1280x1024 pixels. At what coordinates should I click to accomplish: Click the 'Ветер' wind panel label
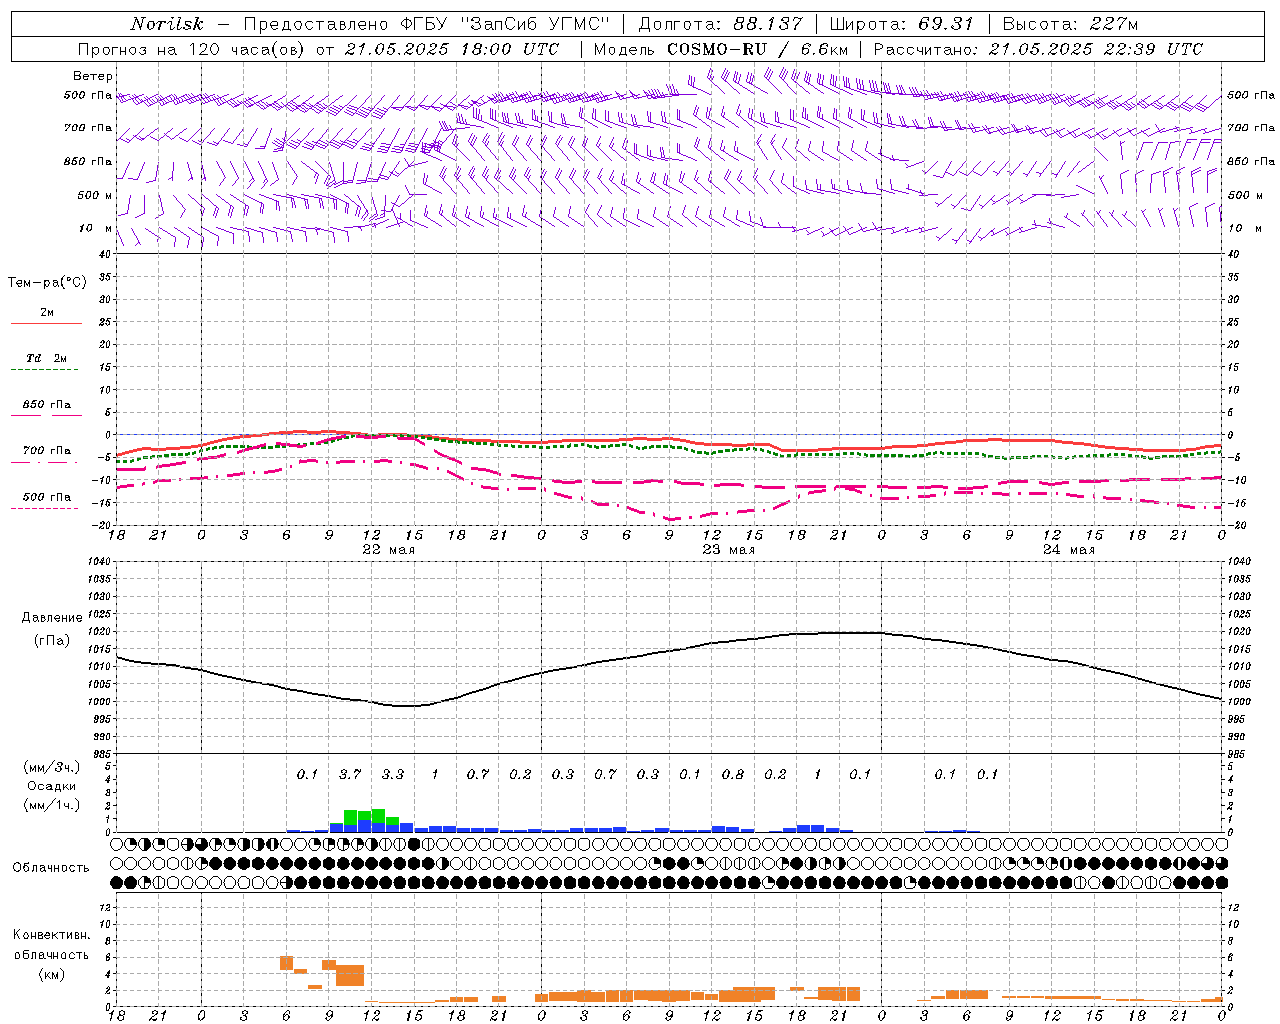[93, 76]
